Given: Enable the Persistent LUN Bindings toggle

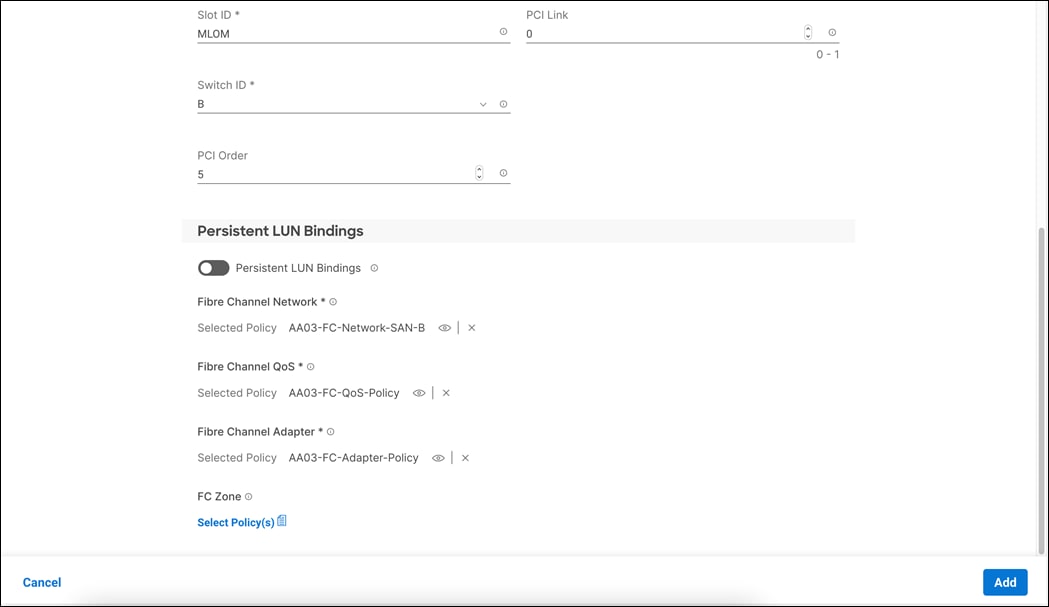Looking at the screenshot, I should (213, 267).
